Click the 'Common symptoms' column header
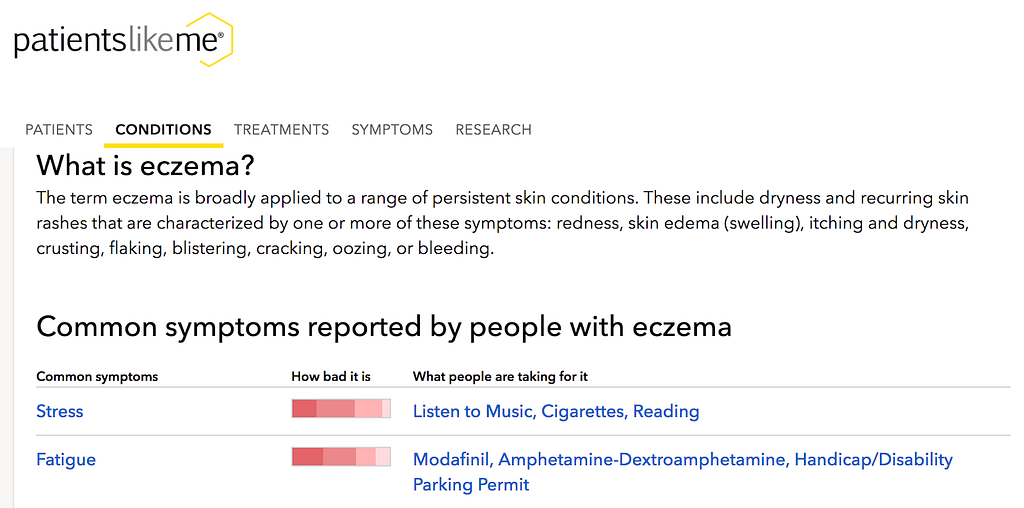The height and width of the screenshot is (508, 1024). point(97,377)
